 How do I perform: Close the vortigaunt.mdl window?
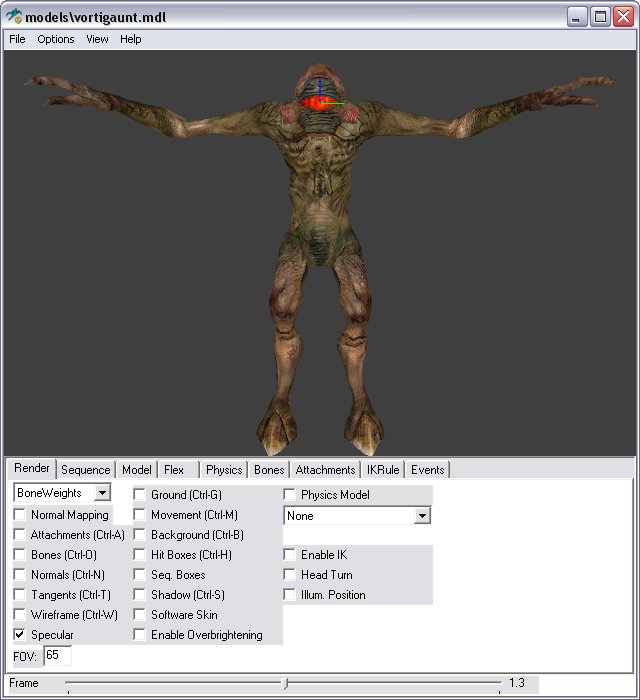623,16
